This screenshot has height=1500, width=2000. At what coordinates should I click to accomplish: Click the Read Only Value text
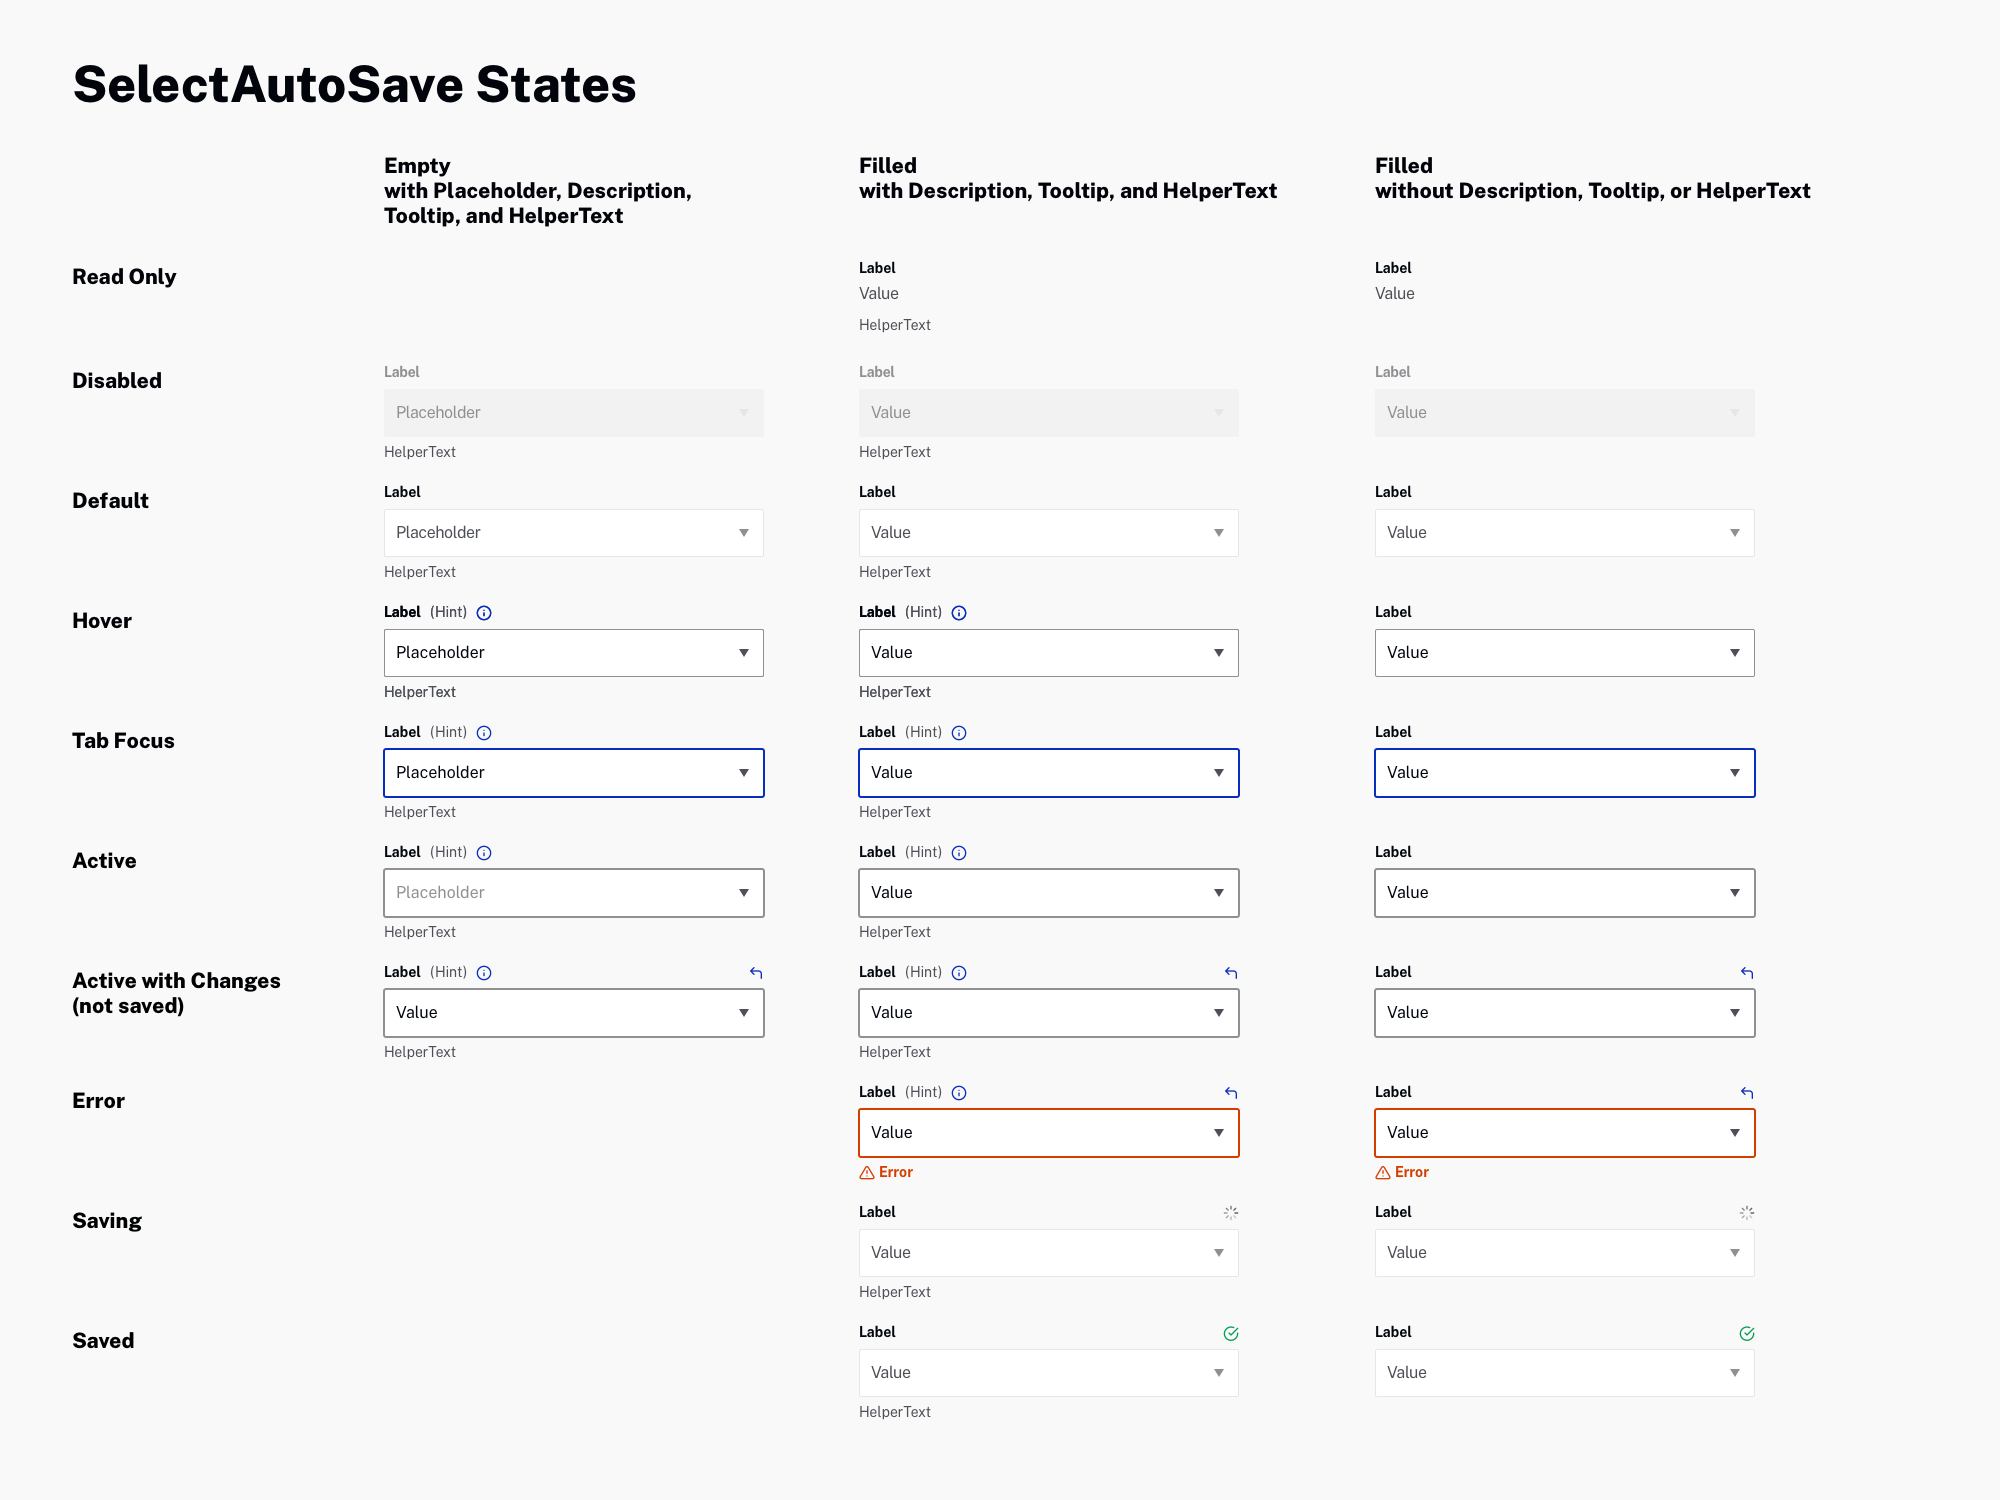(877, 293)
